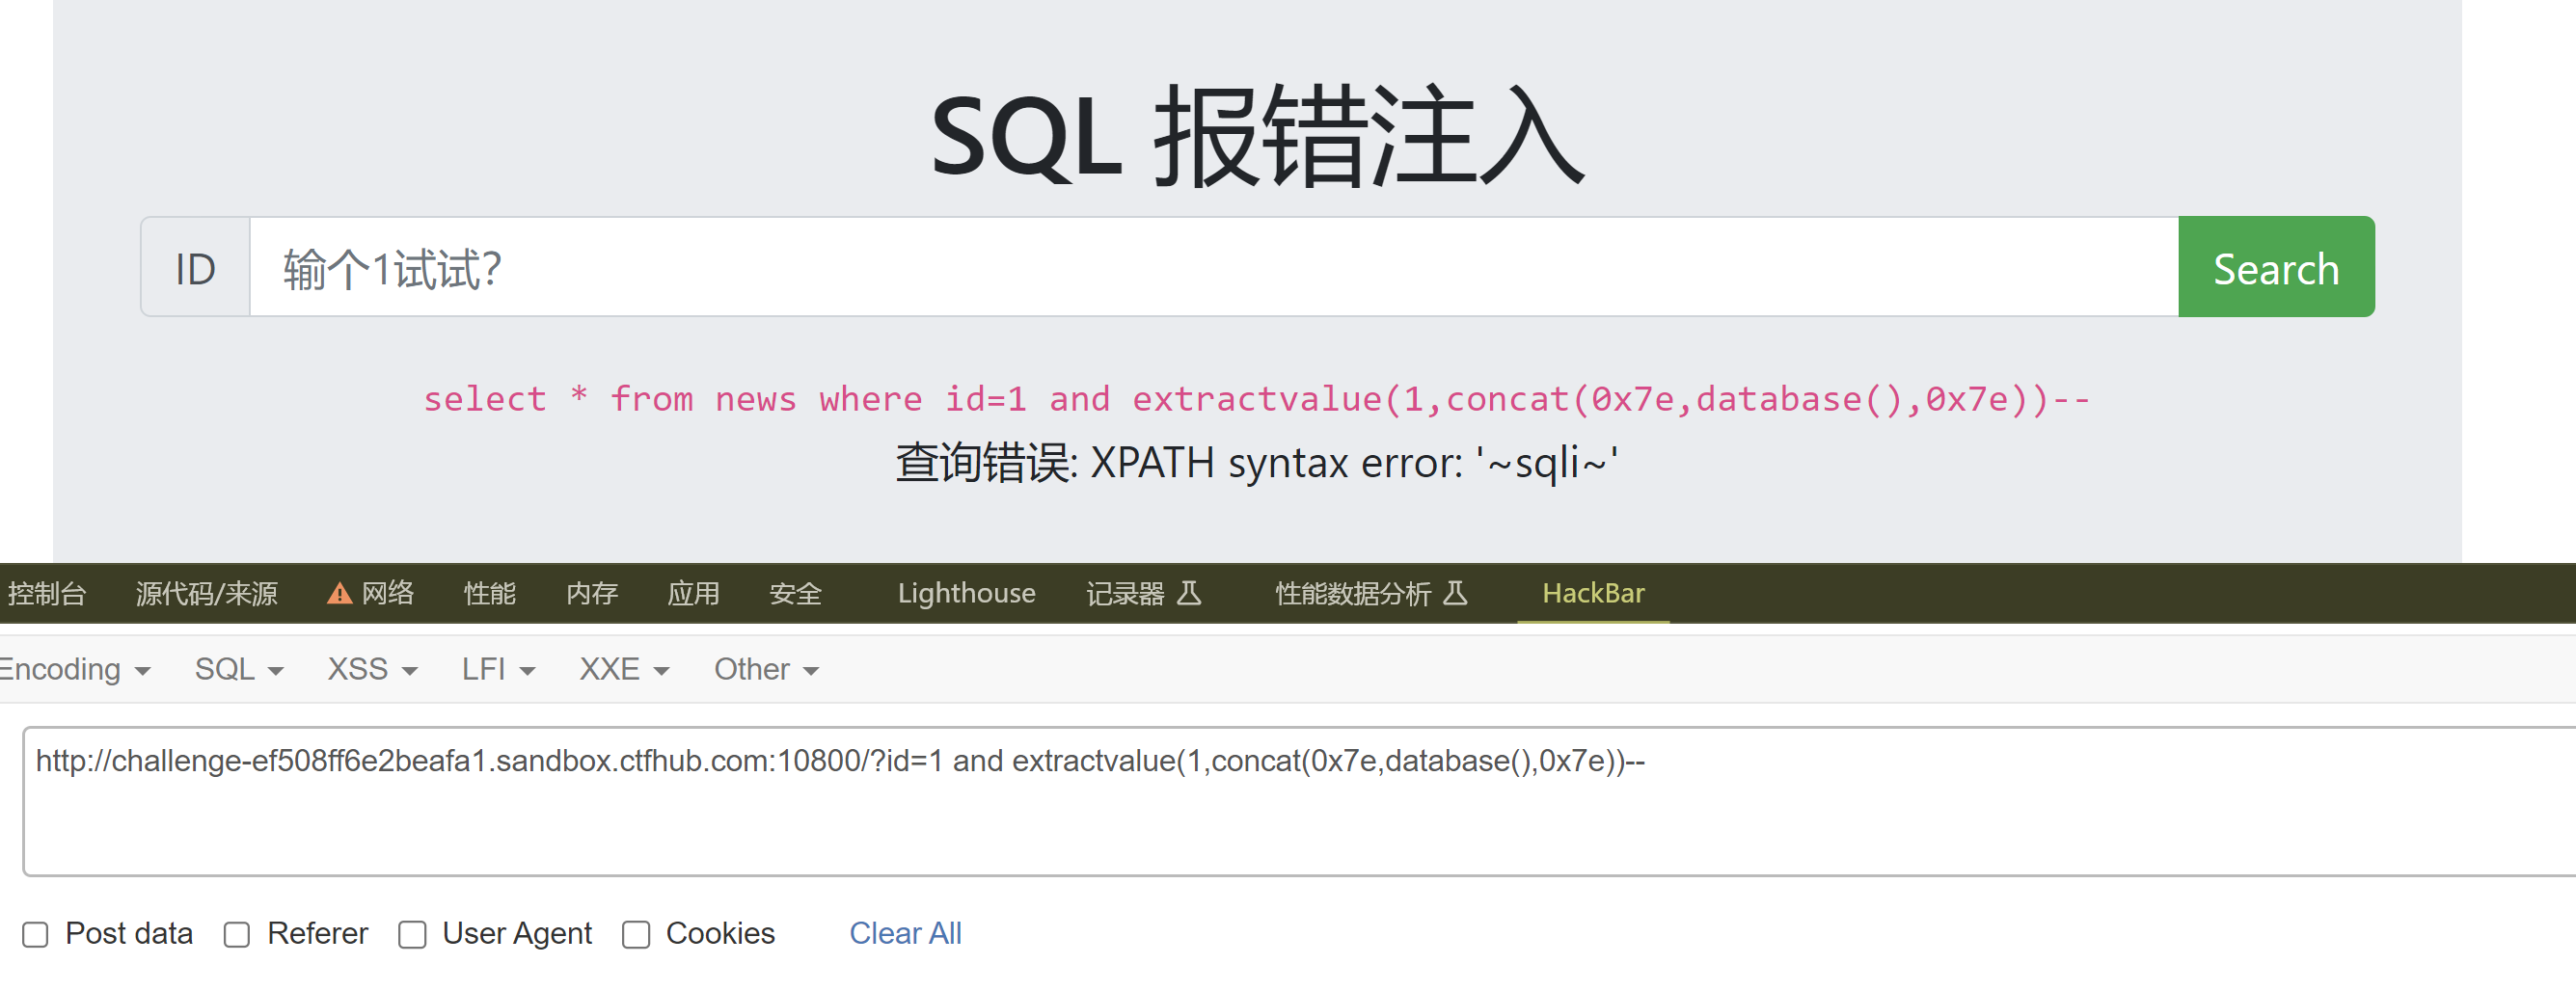Screen dimensions: 2576x991
Task: Open the Lighthouse tab
Action: [966, 593]
